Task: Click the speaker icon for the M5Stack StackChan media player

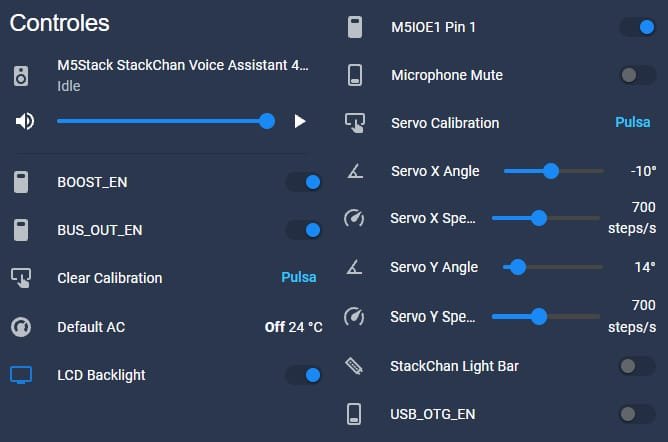Action: click(x=21, y=76)
